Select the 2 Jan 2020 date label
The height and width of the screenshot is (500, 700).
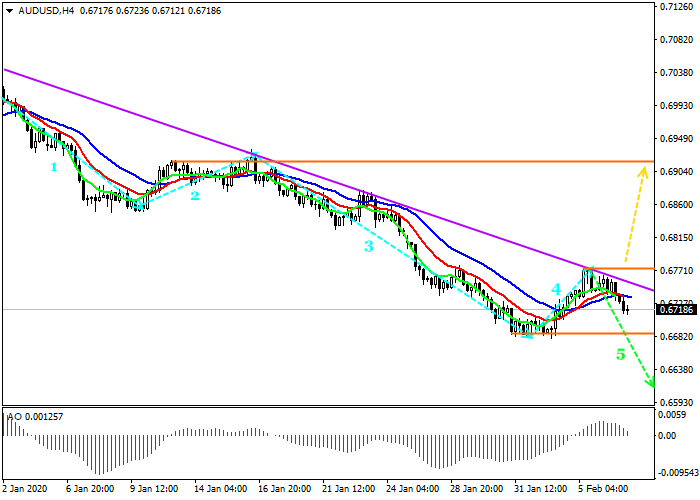(24, 490)
